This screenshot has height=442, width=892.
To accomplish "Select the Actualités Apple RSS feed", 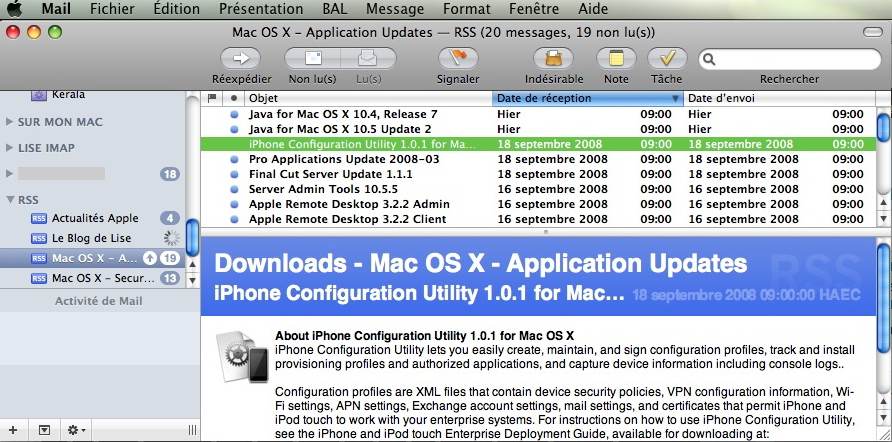I will (95, 218).
